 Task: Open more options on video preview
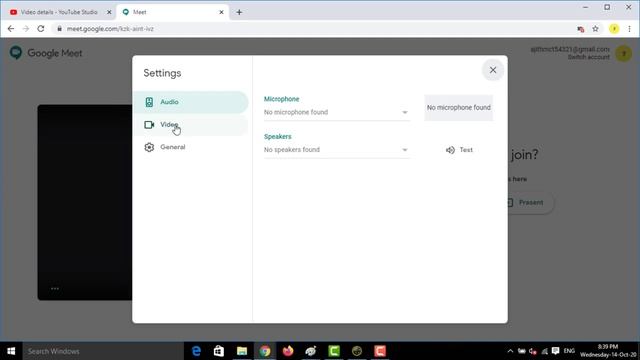55,289
